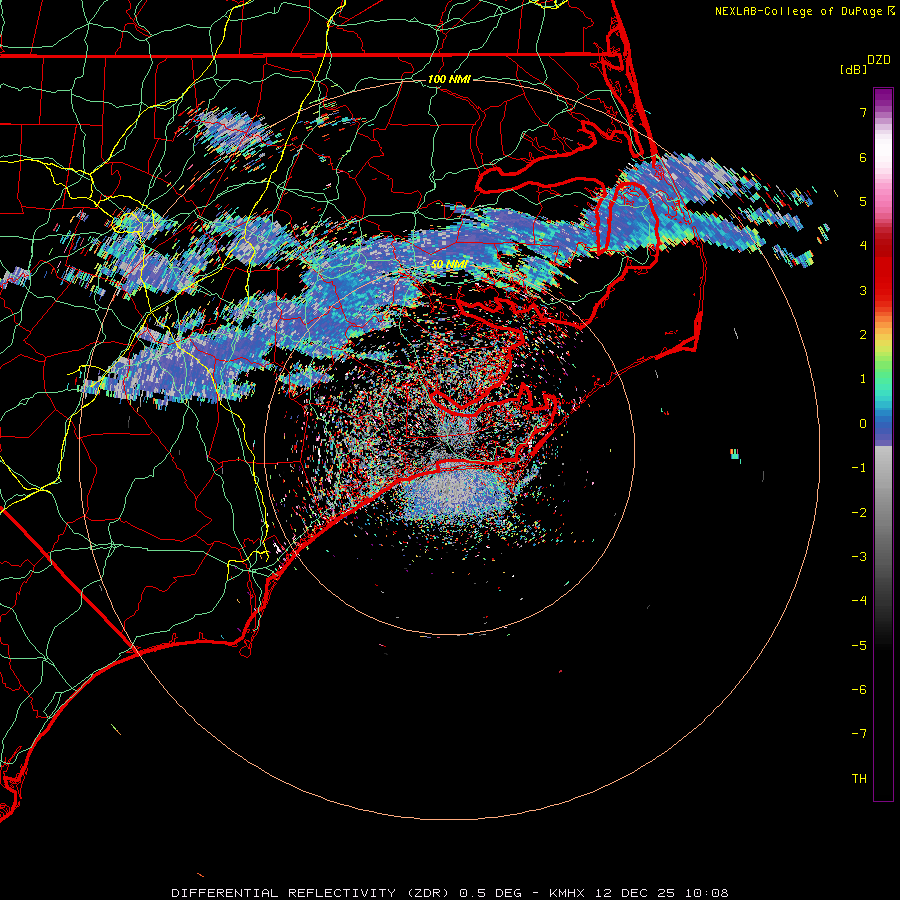Click the -7 dB value on color scale
The height and width of the screenshot is (900, 900).
(859, 734)
